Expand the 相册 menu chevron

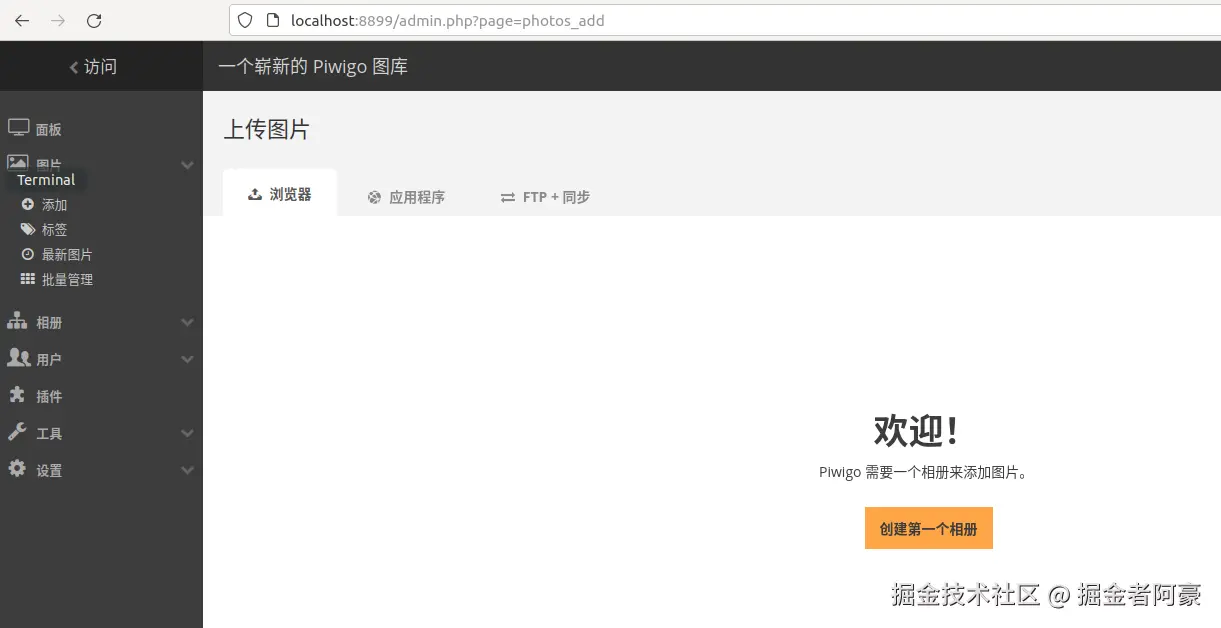click(x=187, y=323)
